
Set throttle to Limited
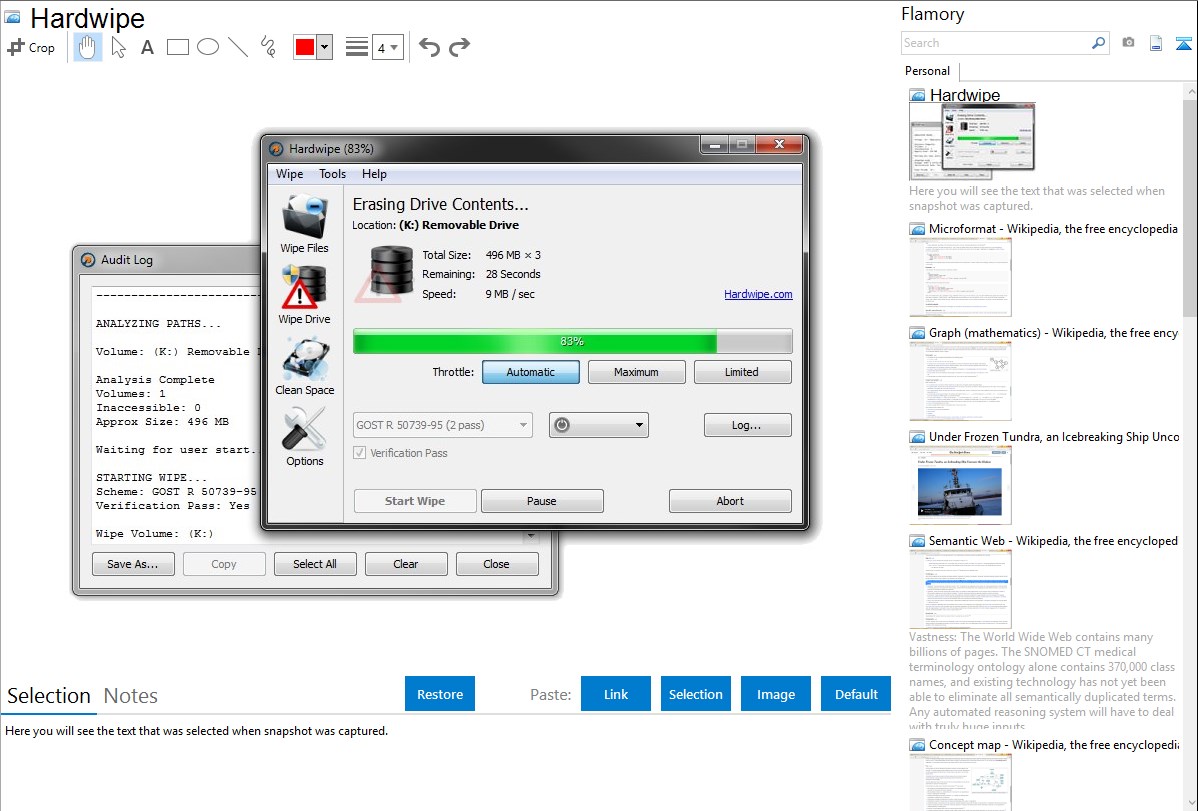[x=742, y=372]
